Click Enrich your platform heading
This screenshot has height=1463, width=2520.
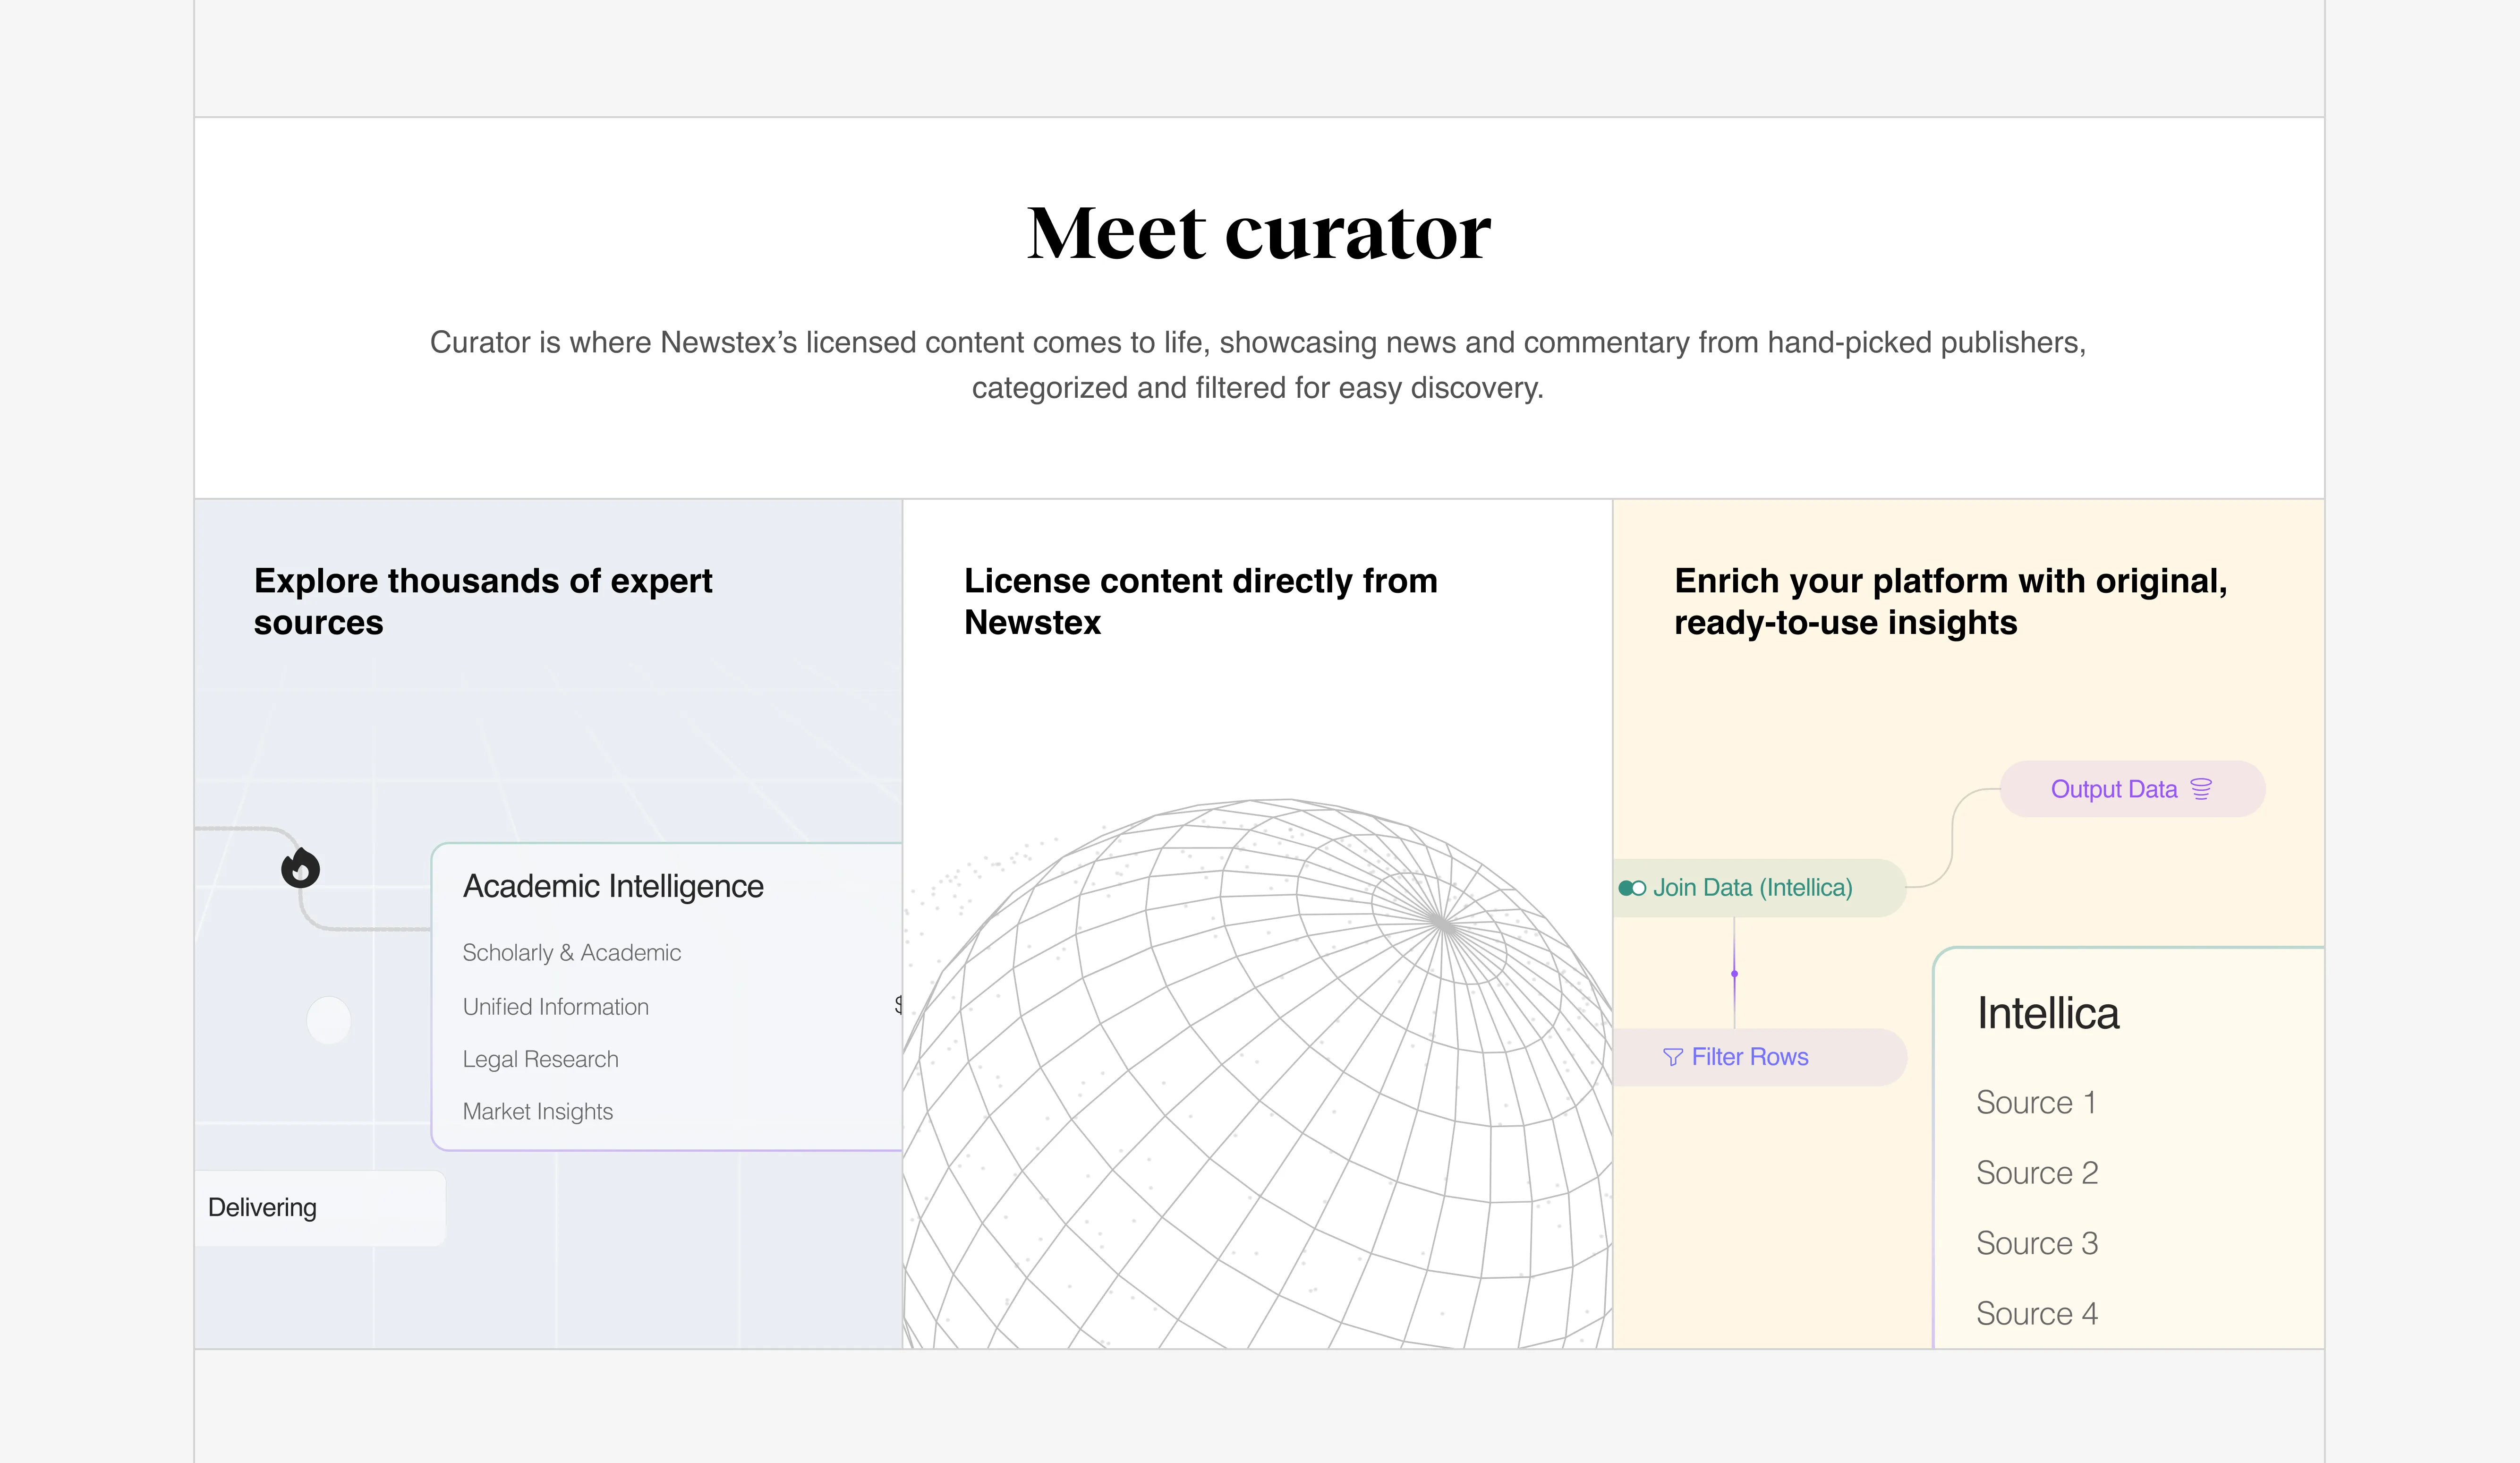pyautogui.click(x=1950, y=601)
